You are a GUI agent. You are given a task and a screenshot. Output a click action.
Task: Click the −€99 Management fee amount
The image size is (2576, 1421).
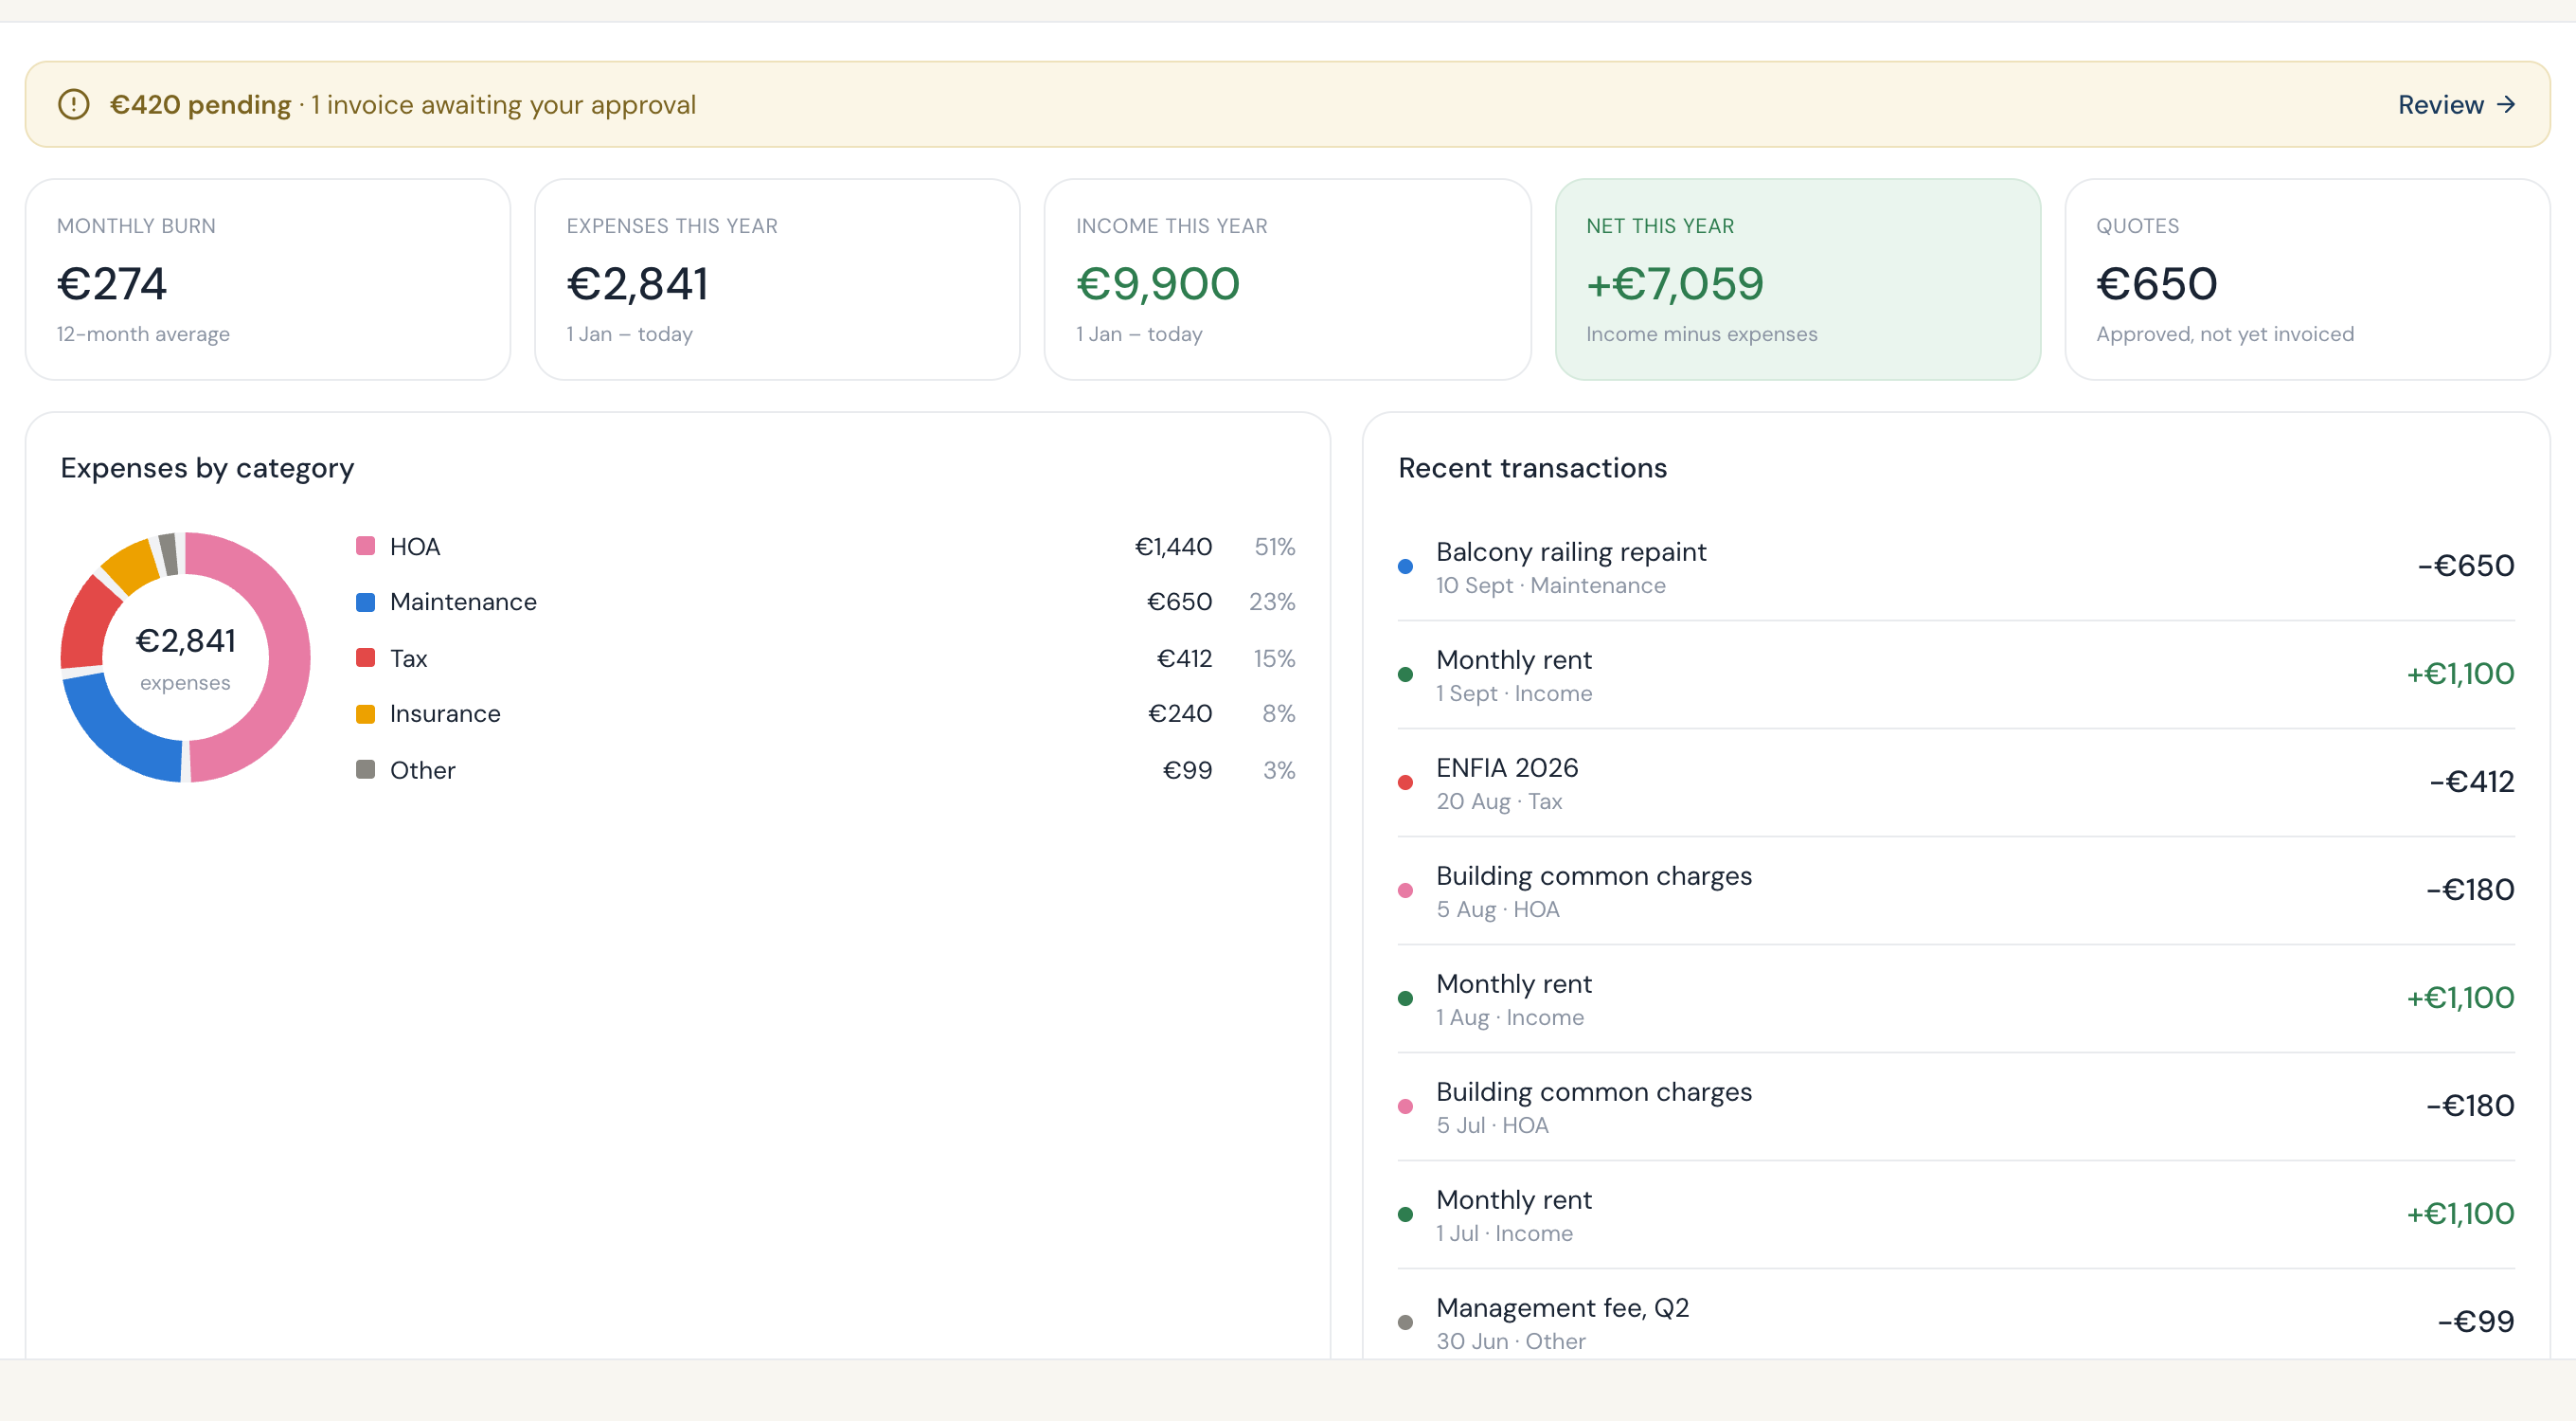pos(2476,1322)
